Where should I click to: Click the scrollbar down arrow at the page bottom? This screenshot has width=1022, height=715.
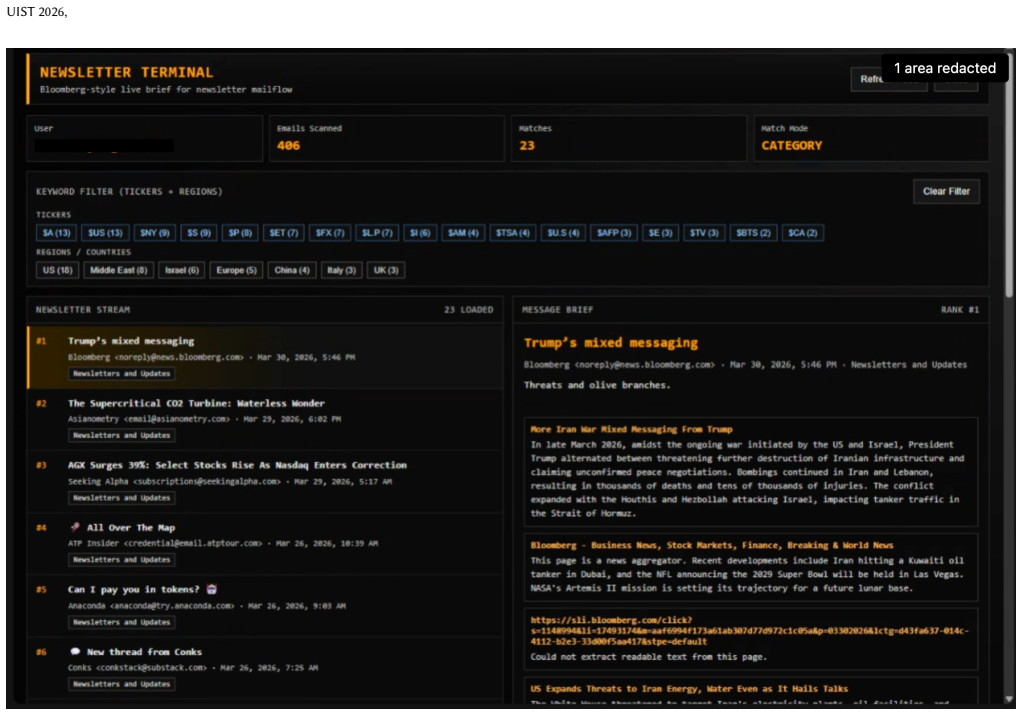coord(1010,699)
